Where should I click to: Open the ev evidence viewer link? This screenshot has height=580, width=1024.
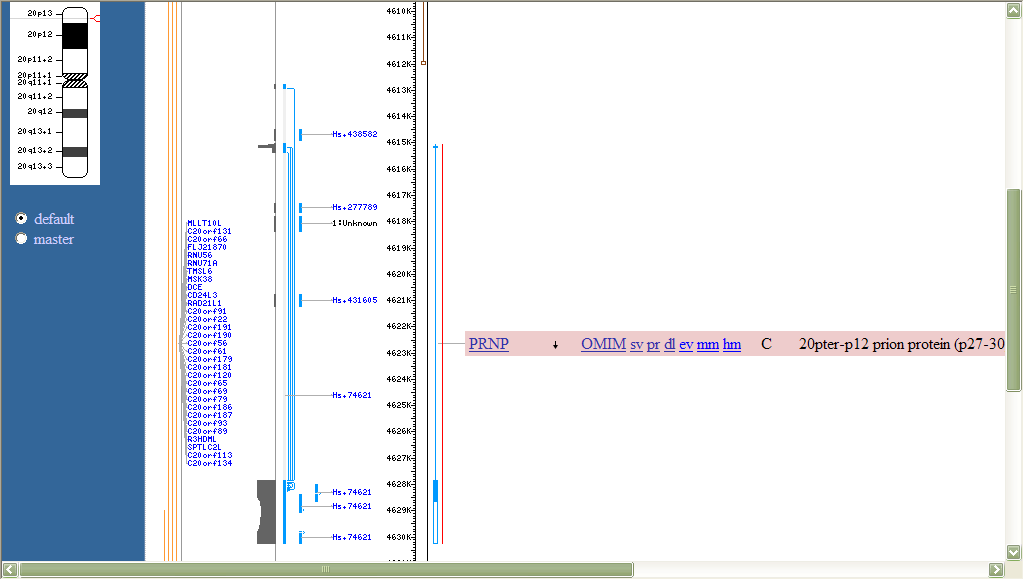[x=686, y=345]
